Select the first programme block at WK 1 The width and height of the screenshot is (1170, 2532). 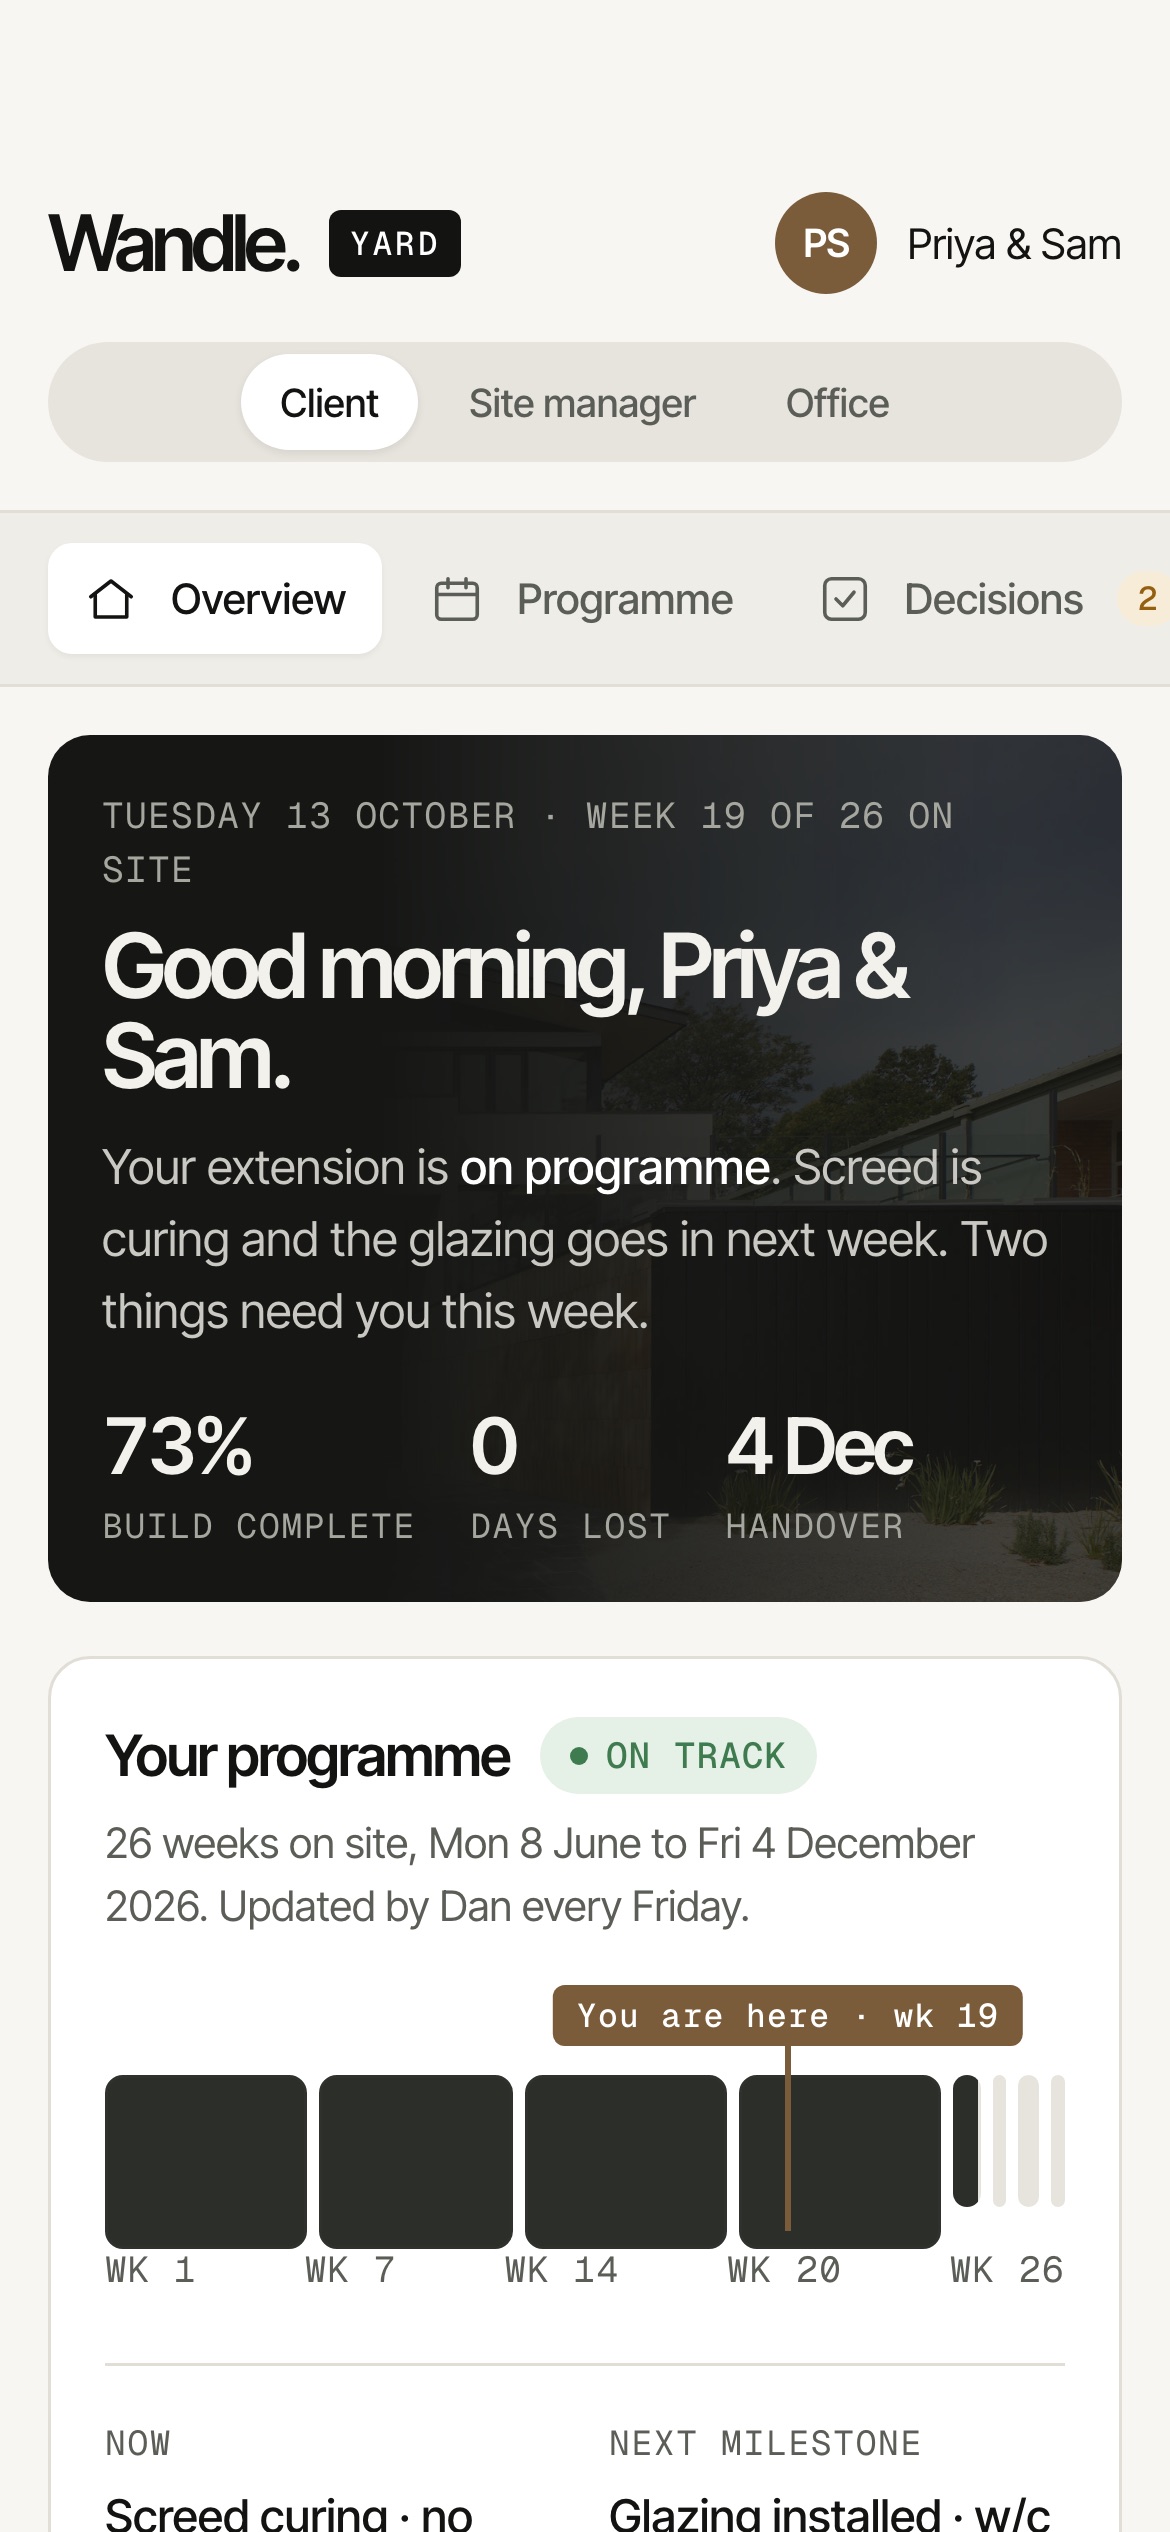click(206, 2162)
